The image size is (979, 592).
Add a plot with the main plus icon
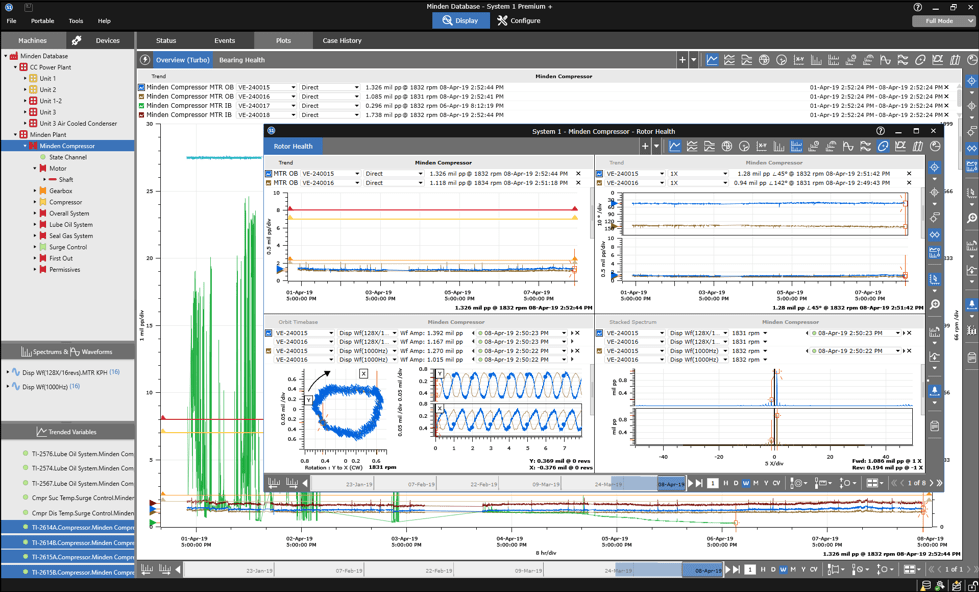tap(682, 60)
